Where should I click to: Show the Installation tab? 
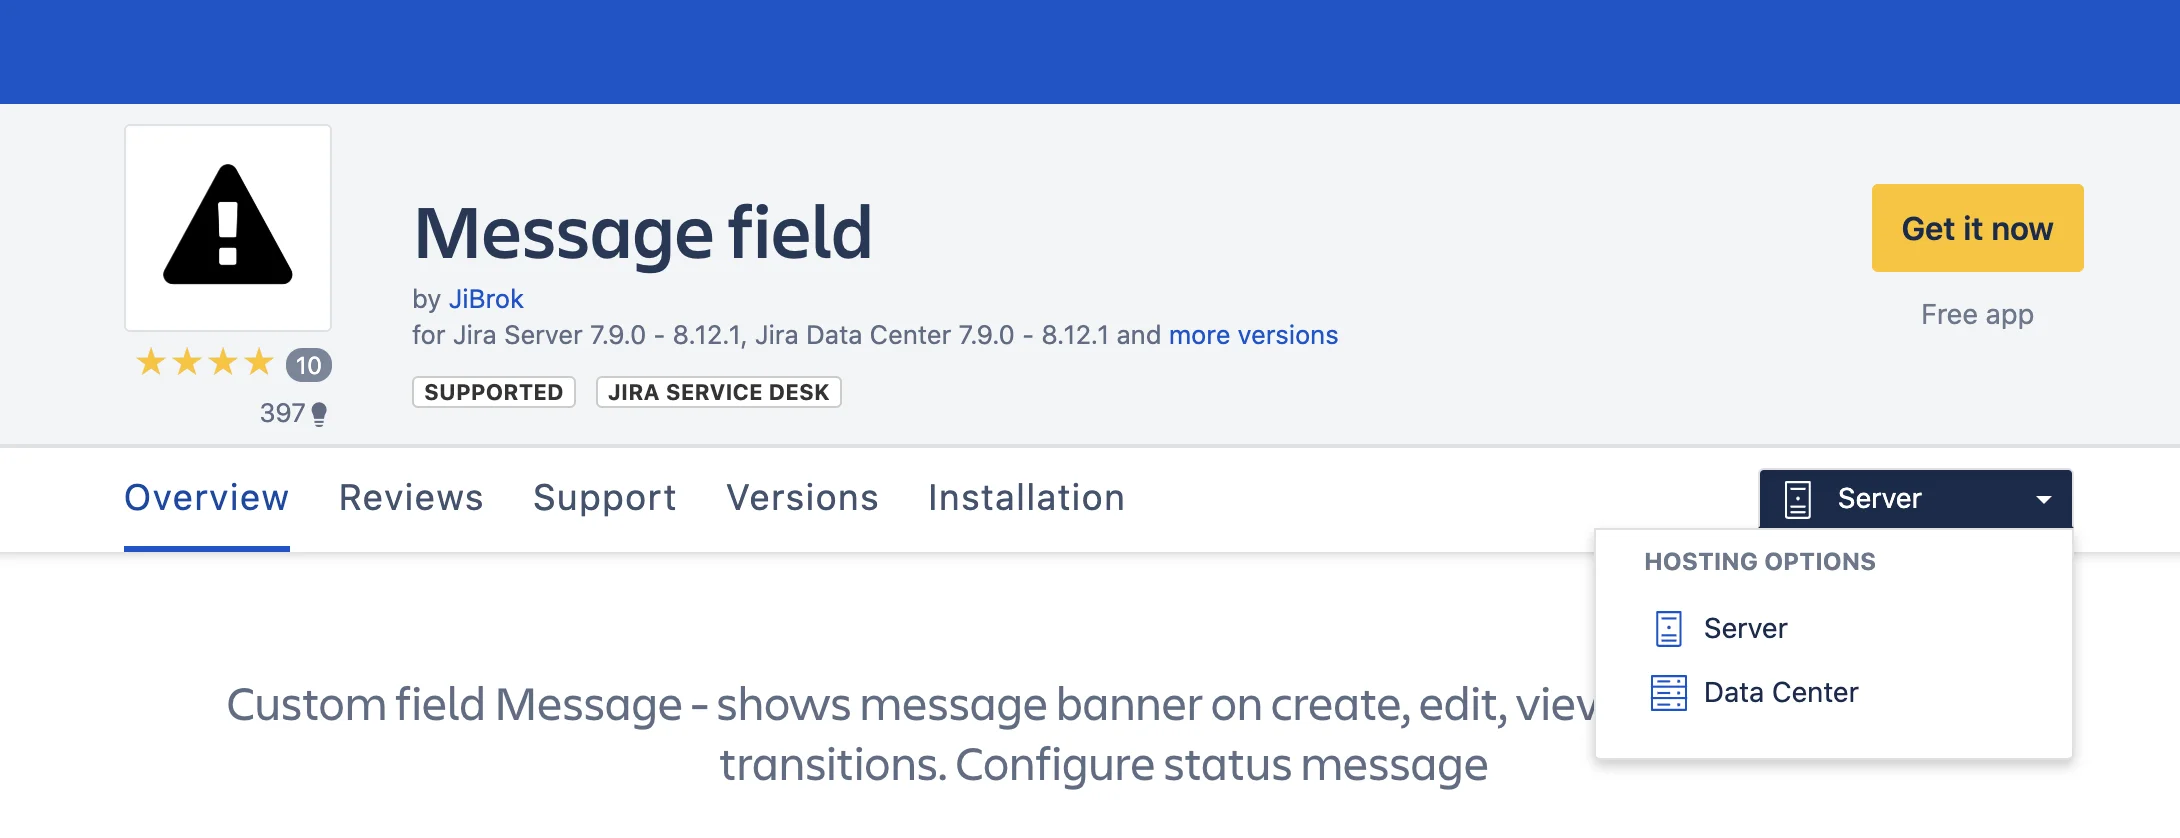tap(1026, 498)
